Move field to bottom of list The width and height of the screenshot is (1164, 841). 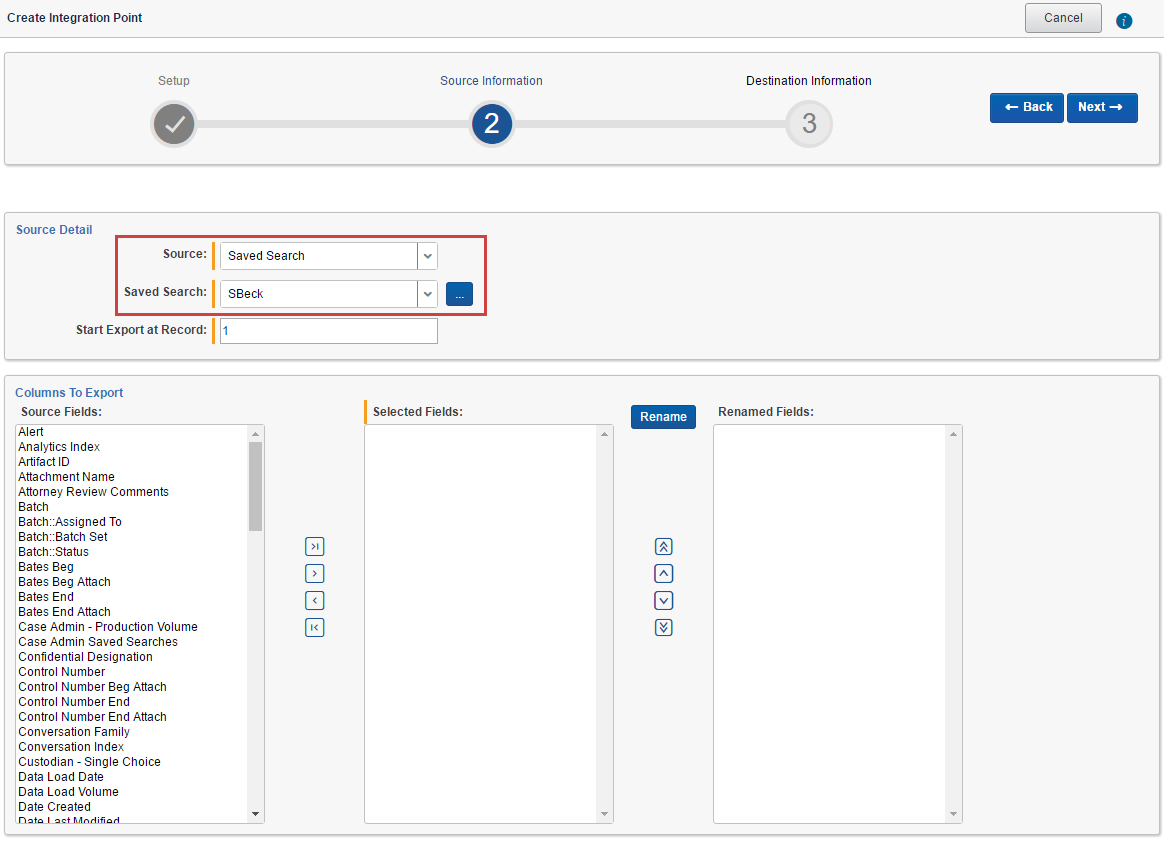point(664,627)
